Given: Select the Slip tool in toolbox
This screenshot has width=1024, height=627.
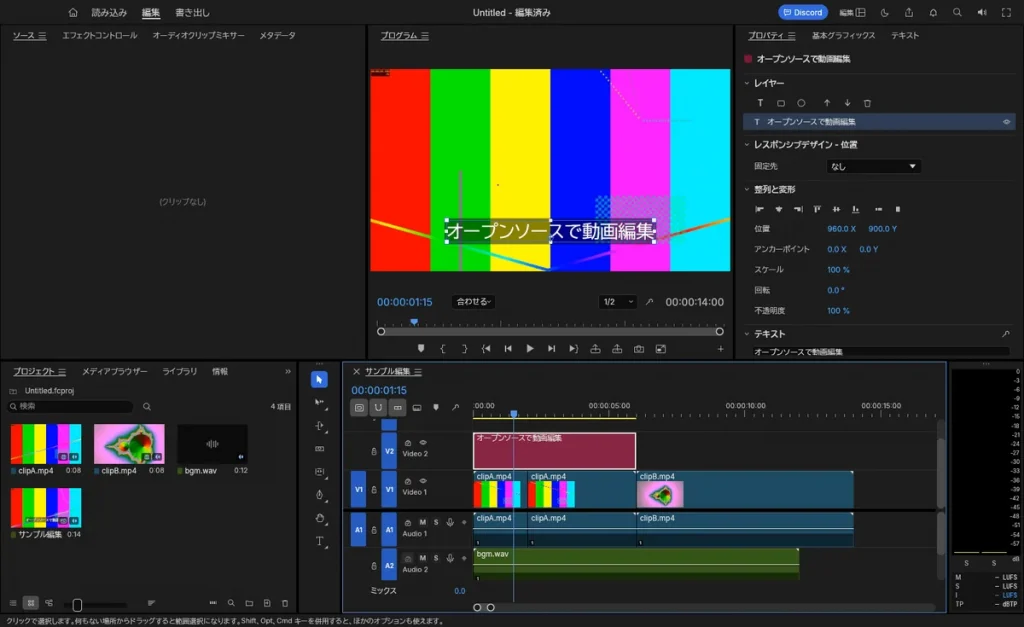Looking at the screenshot, I should point(319,472).
